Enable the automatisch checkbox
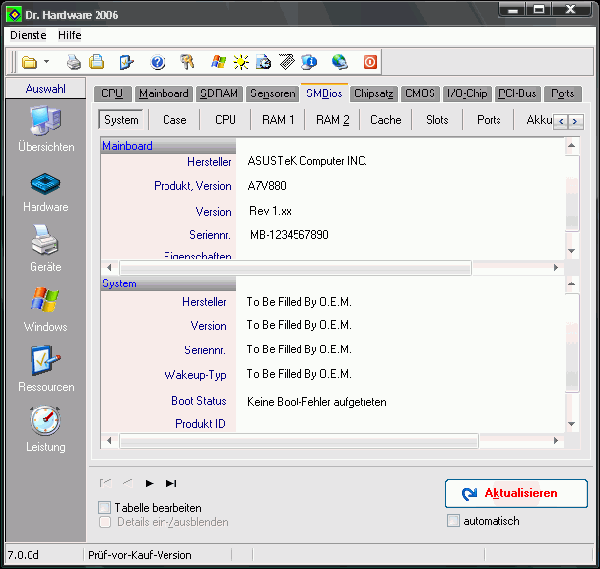The width and height of the screenshot is (600, 569). [453, 521]
